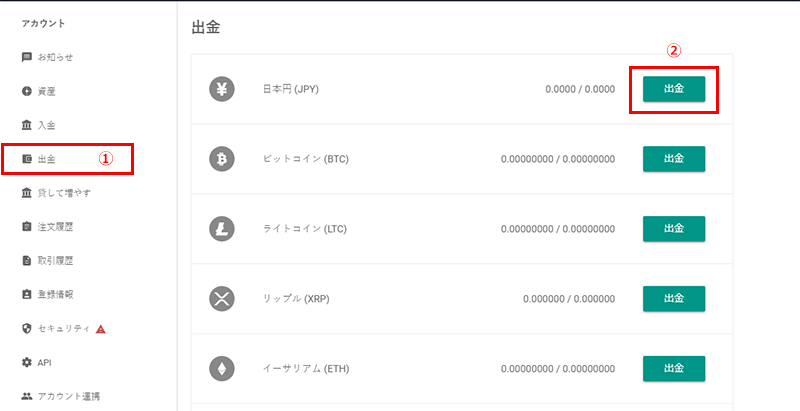Click the Bitcoin coin icon

[221, 159]
